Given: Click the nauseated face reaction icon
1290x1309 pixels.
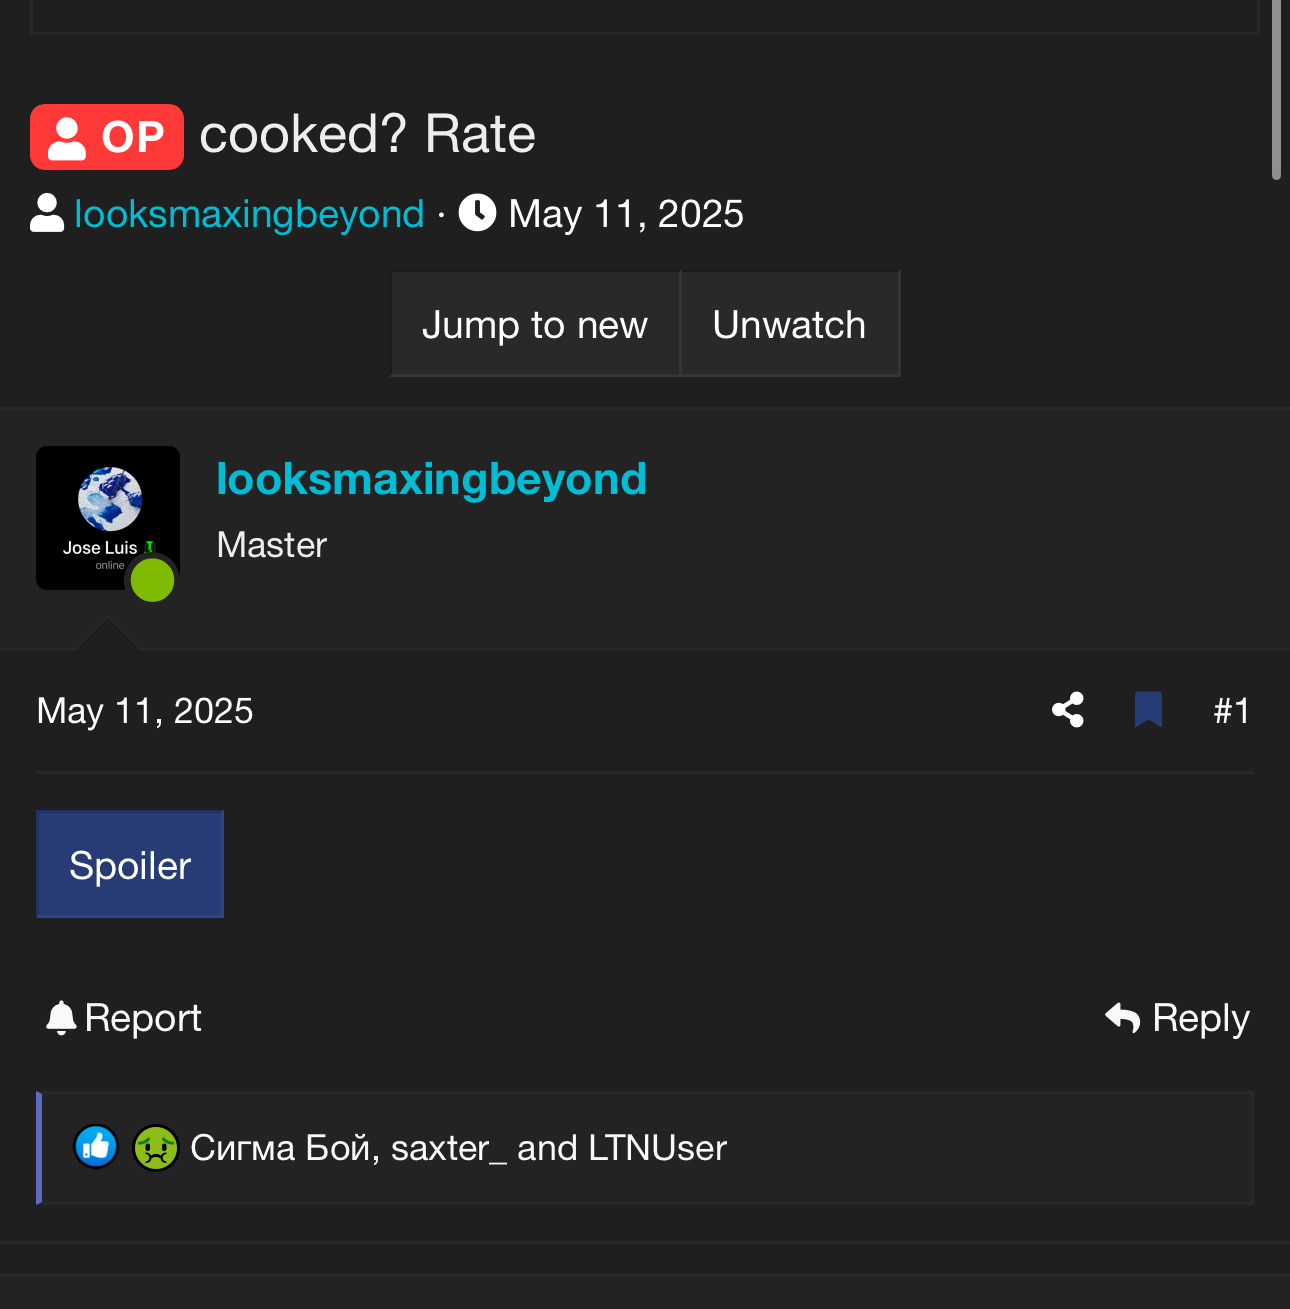Looking at the screenshot, I should click(156, 1147).
